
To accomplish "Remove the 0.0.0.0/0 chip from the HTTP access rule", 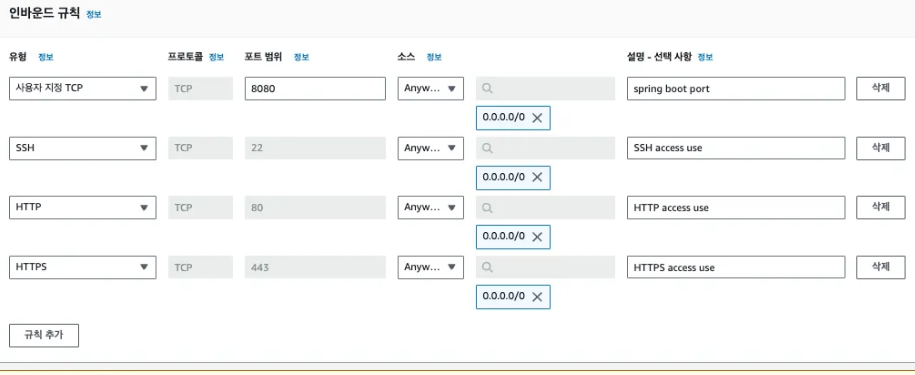I will [x=537, y=237].
